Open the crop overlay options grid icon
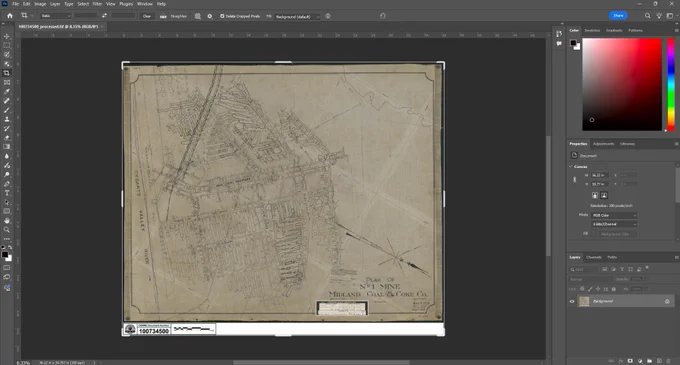The height and width of the screenshot is (365, 680). pos(198,16)
